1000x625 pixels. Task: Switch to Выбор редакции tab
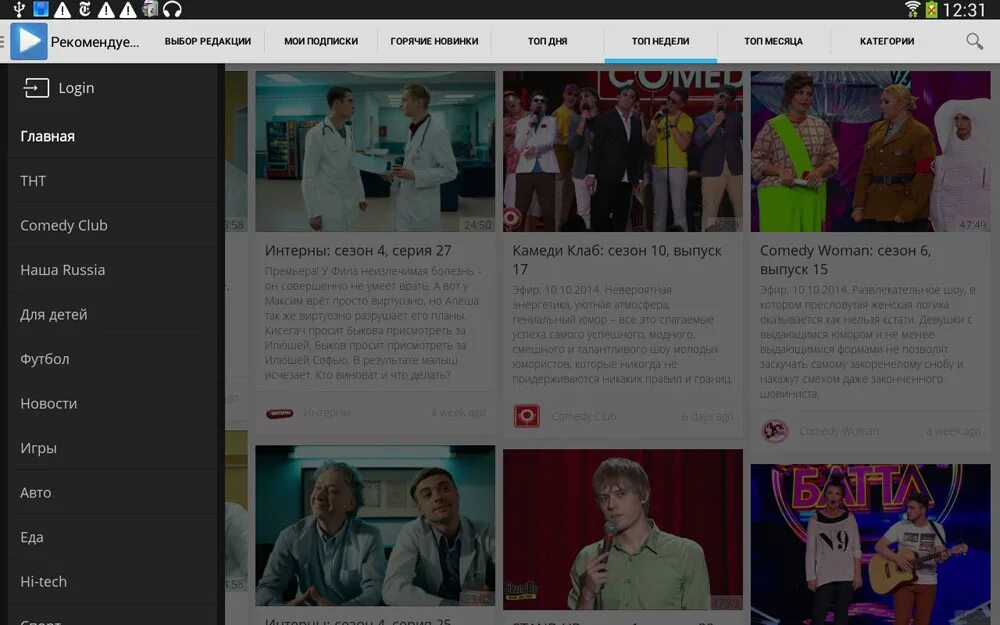coord(208,41)
